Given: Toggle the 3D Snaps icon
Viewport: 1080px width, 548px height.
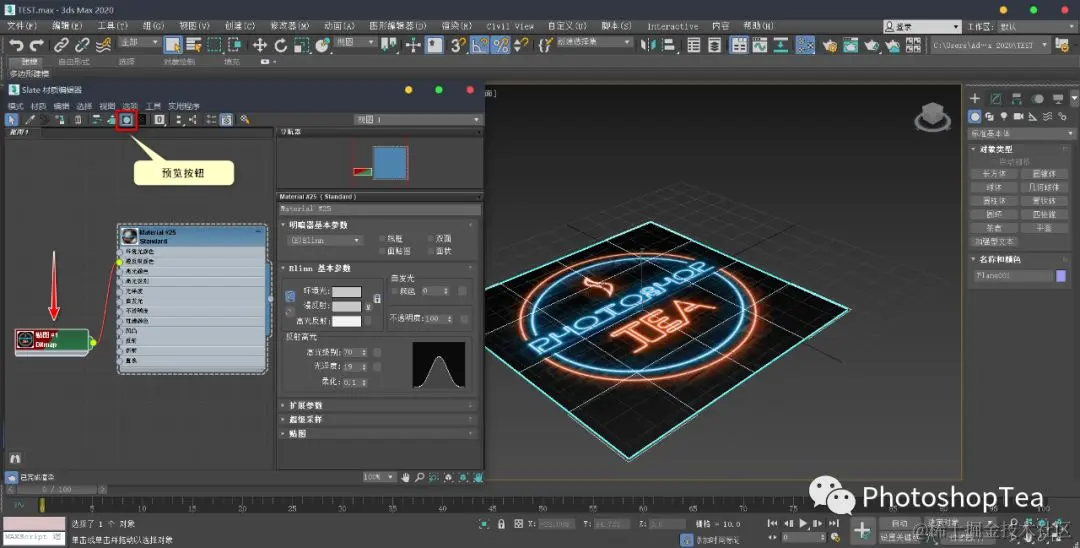Looking at the screenshot, I should 458,45.
